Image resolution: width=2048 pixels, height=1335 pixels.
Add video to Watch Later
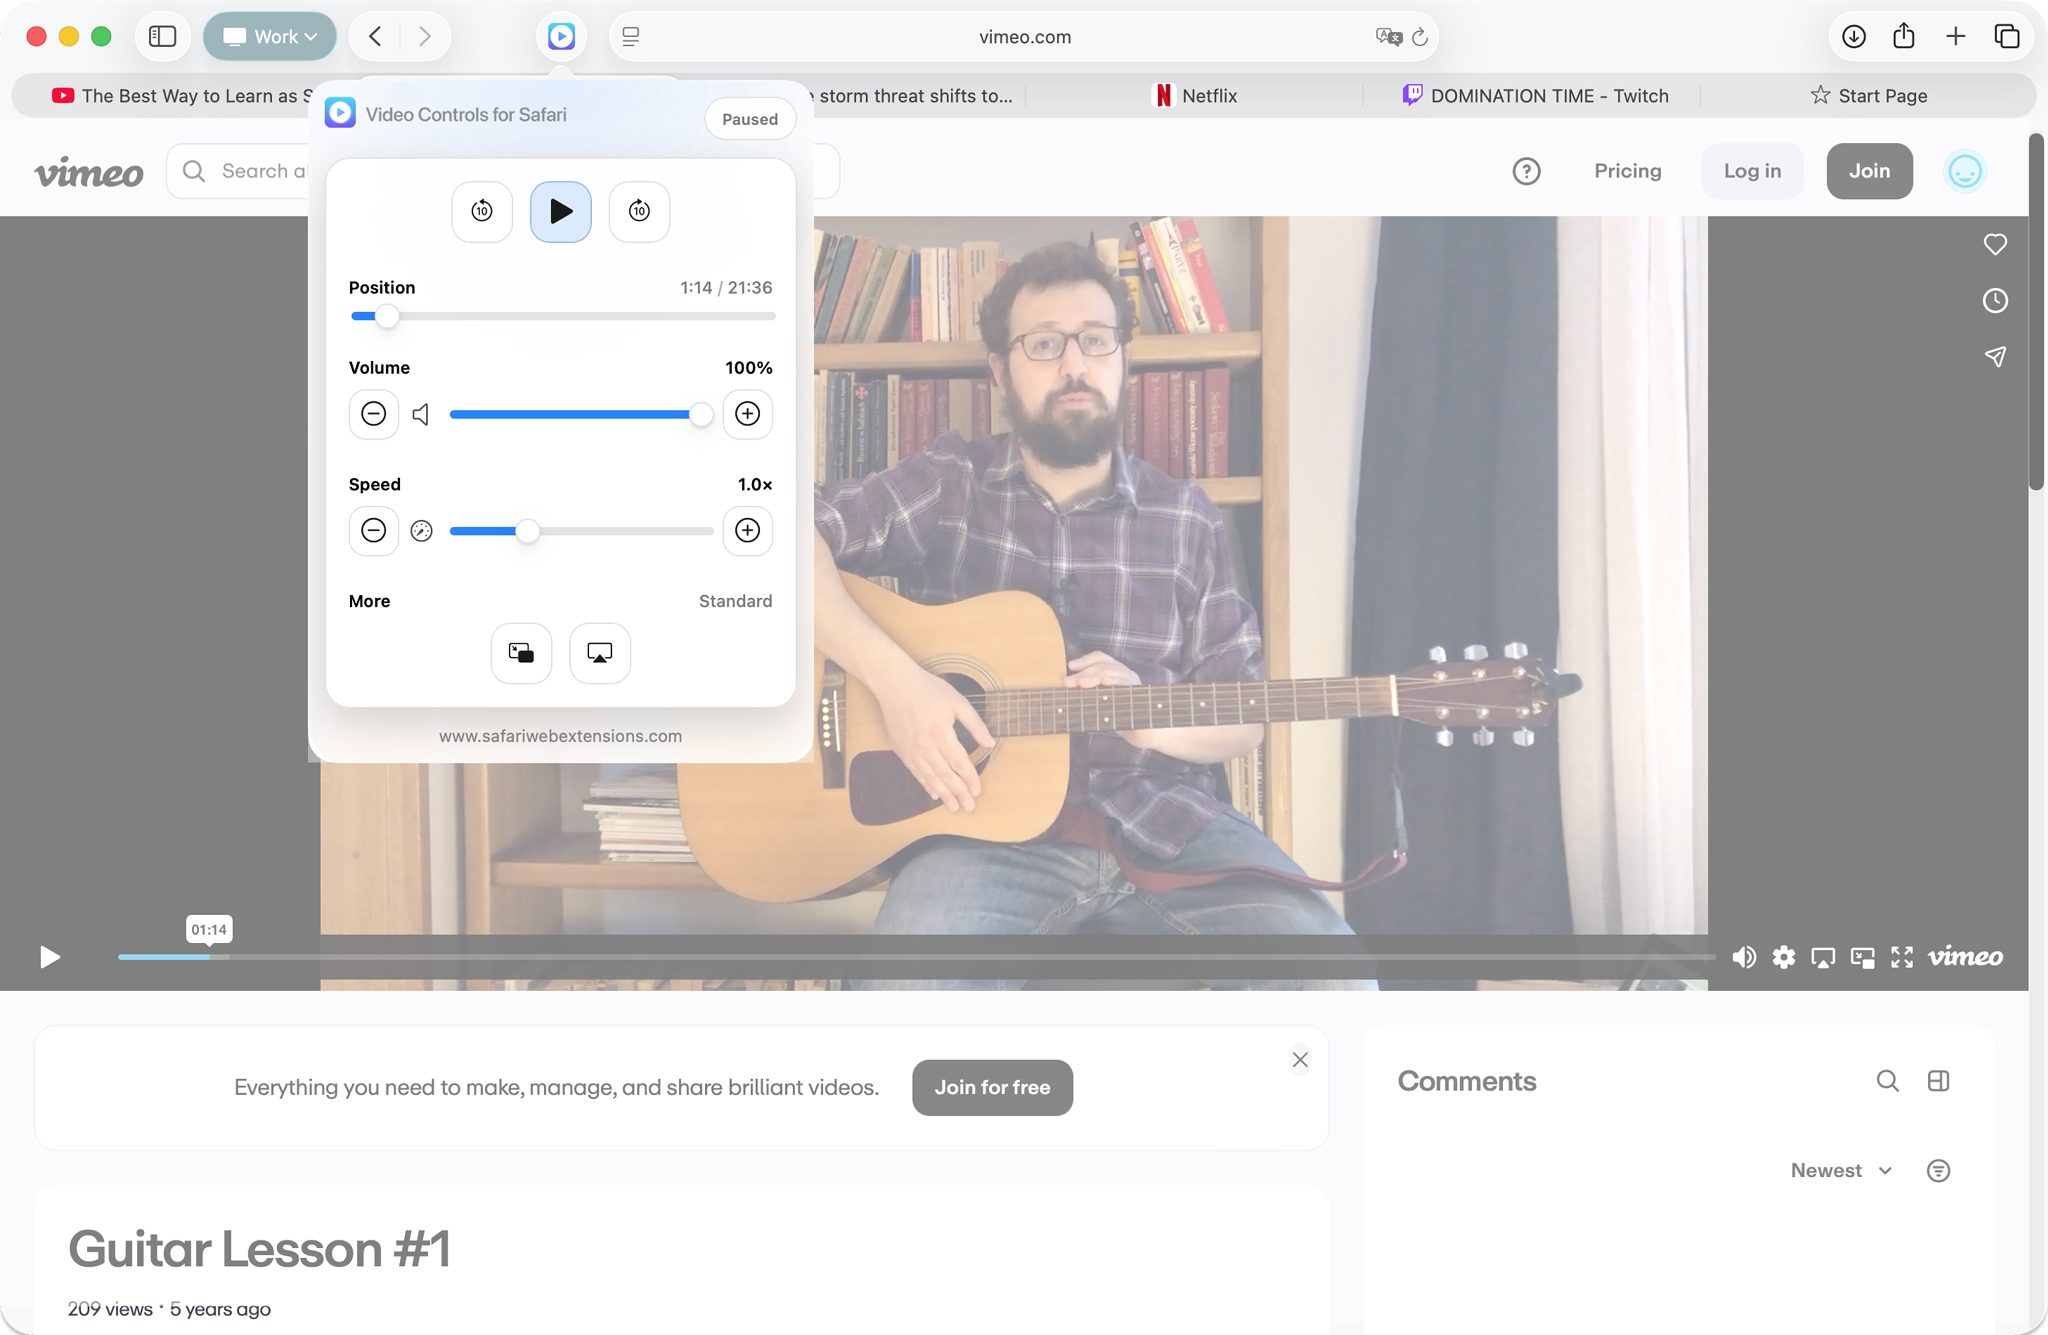1995,300
